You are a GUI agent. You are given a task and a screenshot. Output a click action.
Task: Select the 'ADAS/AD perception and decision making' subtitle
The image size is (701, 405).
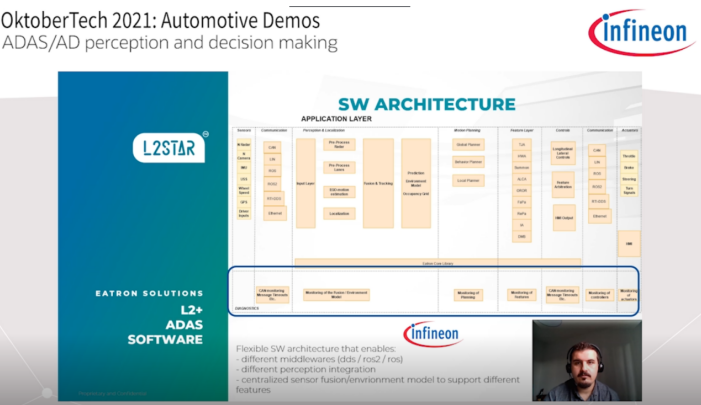click(170, 43)
